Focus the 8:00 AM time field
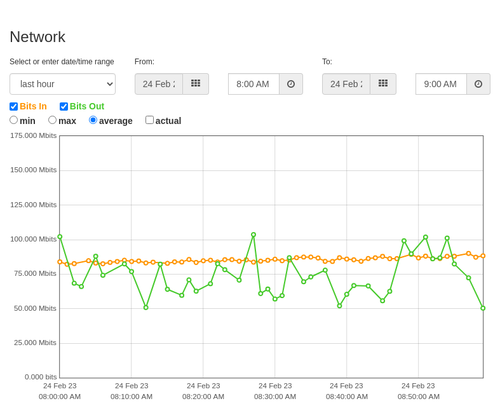 [x=254, y=84]
